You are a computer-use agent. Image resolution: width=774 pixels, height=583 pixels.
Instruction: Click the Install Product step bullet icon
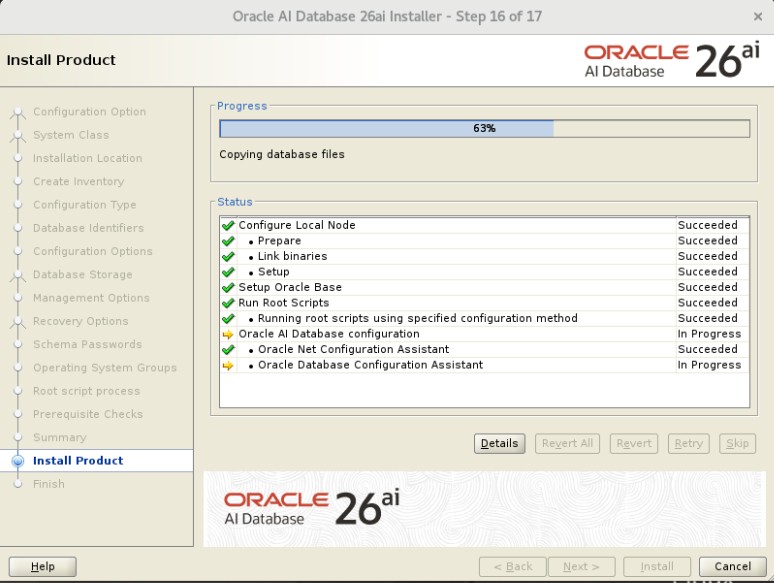click(x=18, y=461)
